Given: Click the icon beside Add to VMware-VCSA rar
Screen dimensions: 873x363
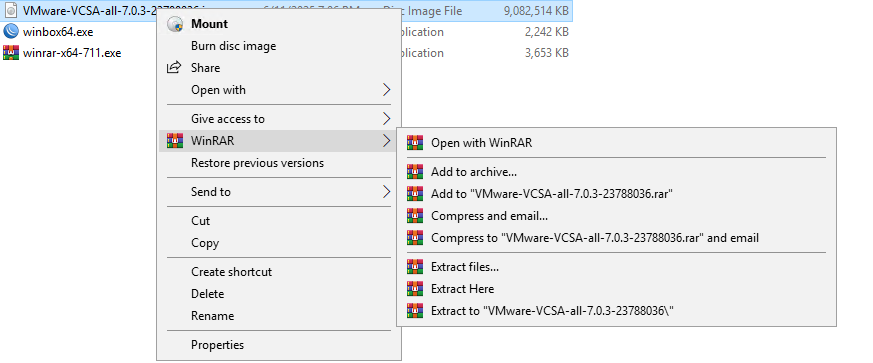Looking at the screenshot, I should coord(415,194).
